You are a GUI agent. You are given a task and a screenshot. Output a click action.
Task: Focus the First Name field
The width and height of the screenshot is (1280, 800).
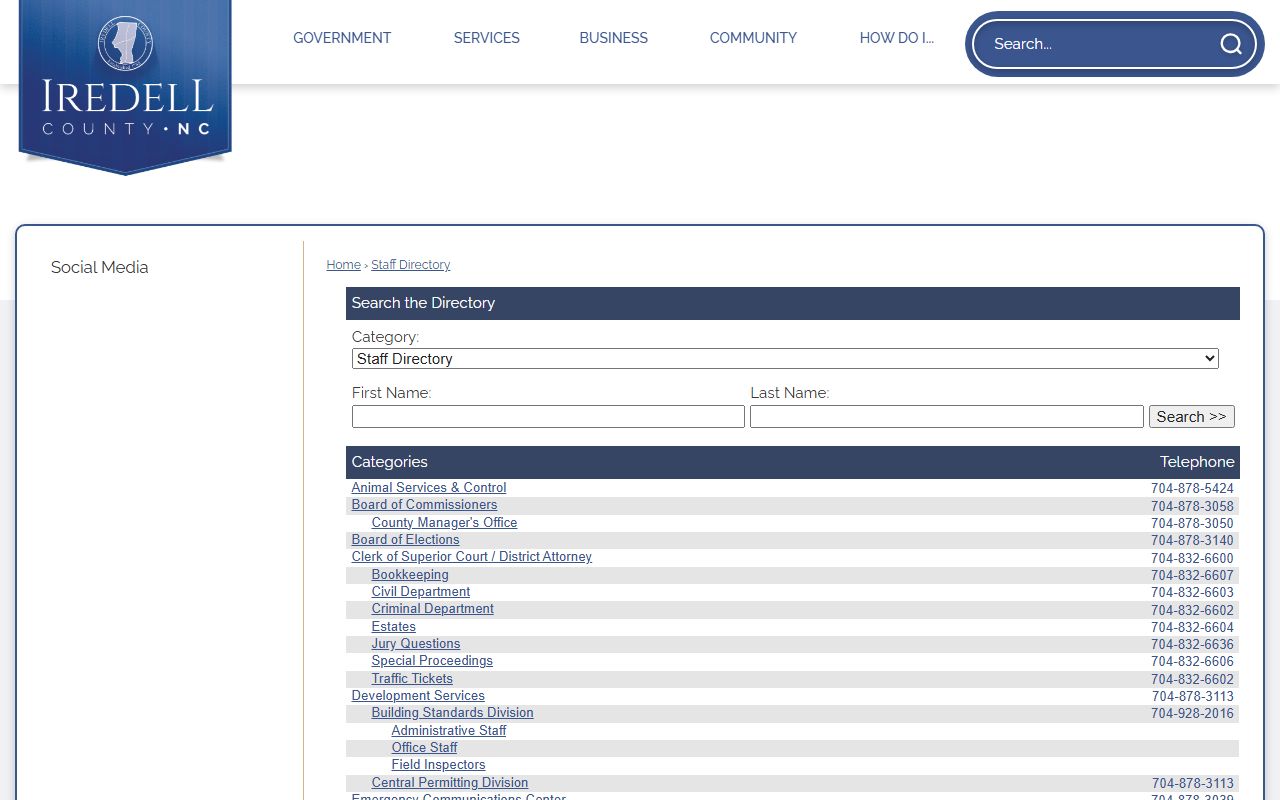click(548, 416)
